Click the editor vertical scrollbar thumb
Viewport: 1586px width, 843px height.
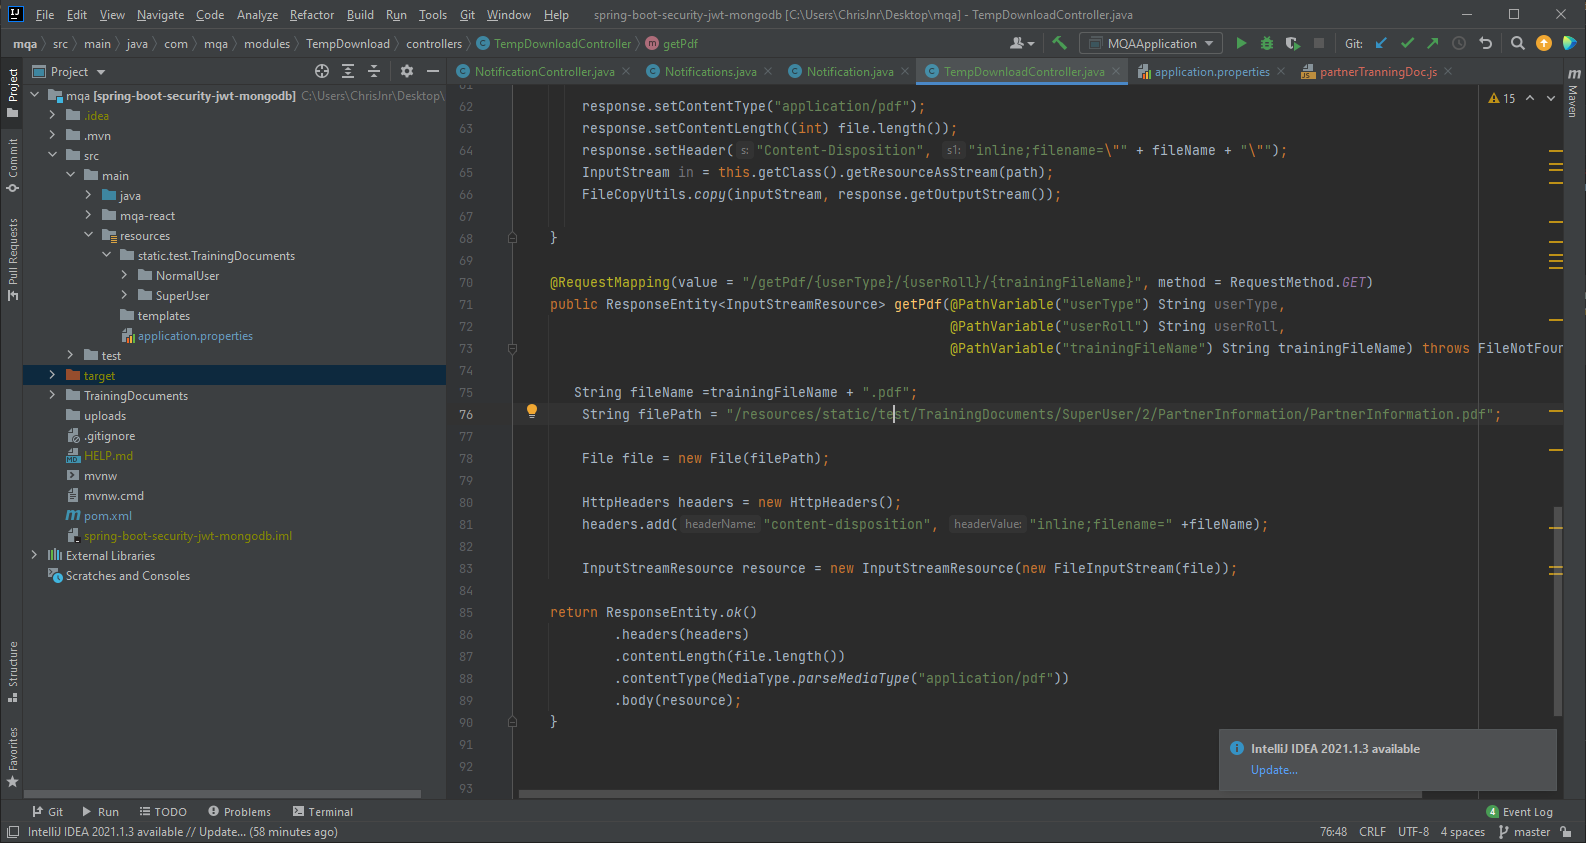tap(1557, 611)
